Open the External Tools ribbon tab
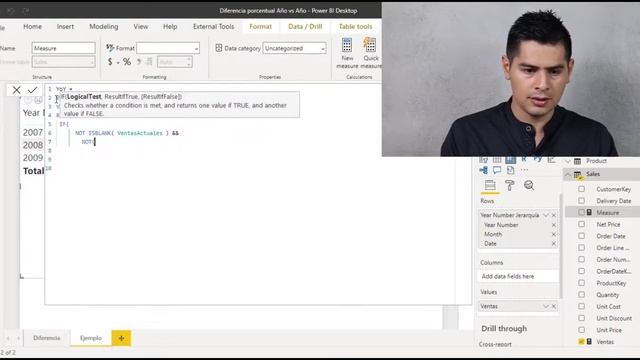640x360 pixels. pyautogui.click(x=213, y=27)
